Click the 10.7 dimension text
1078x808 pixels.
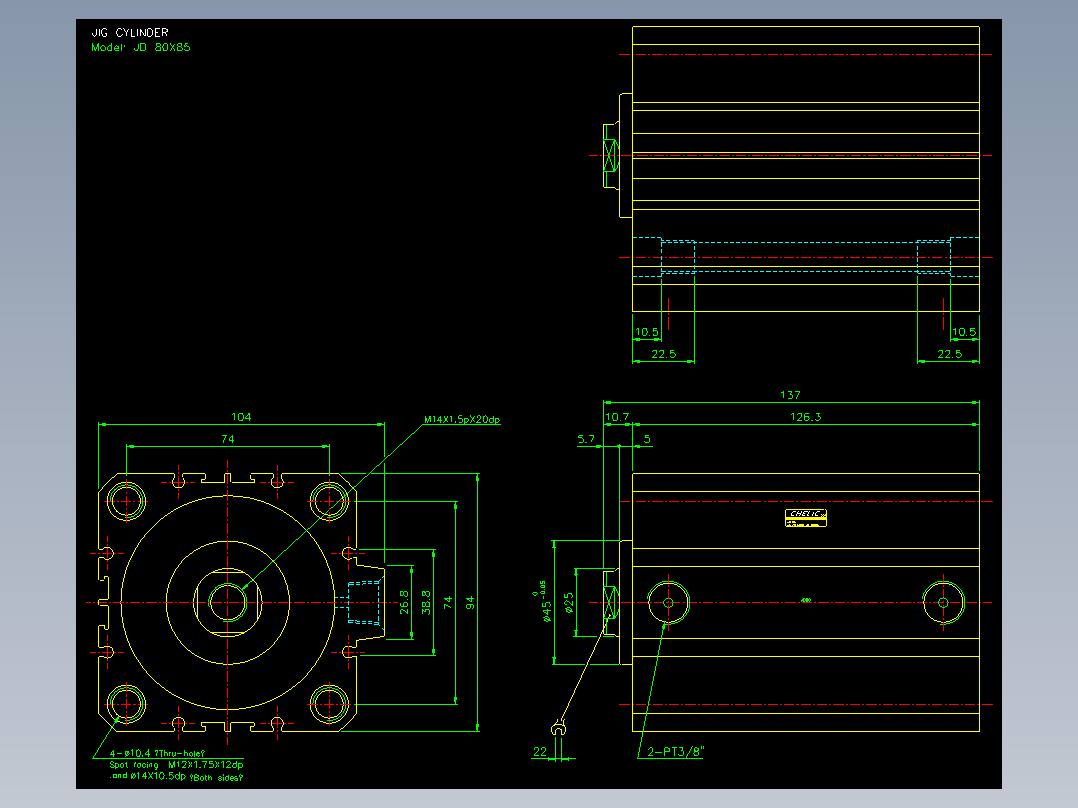pyautogui.click(x=617, y=417)
